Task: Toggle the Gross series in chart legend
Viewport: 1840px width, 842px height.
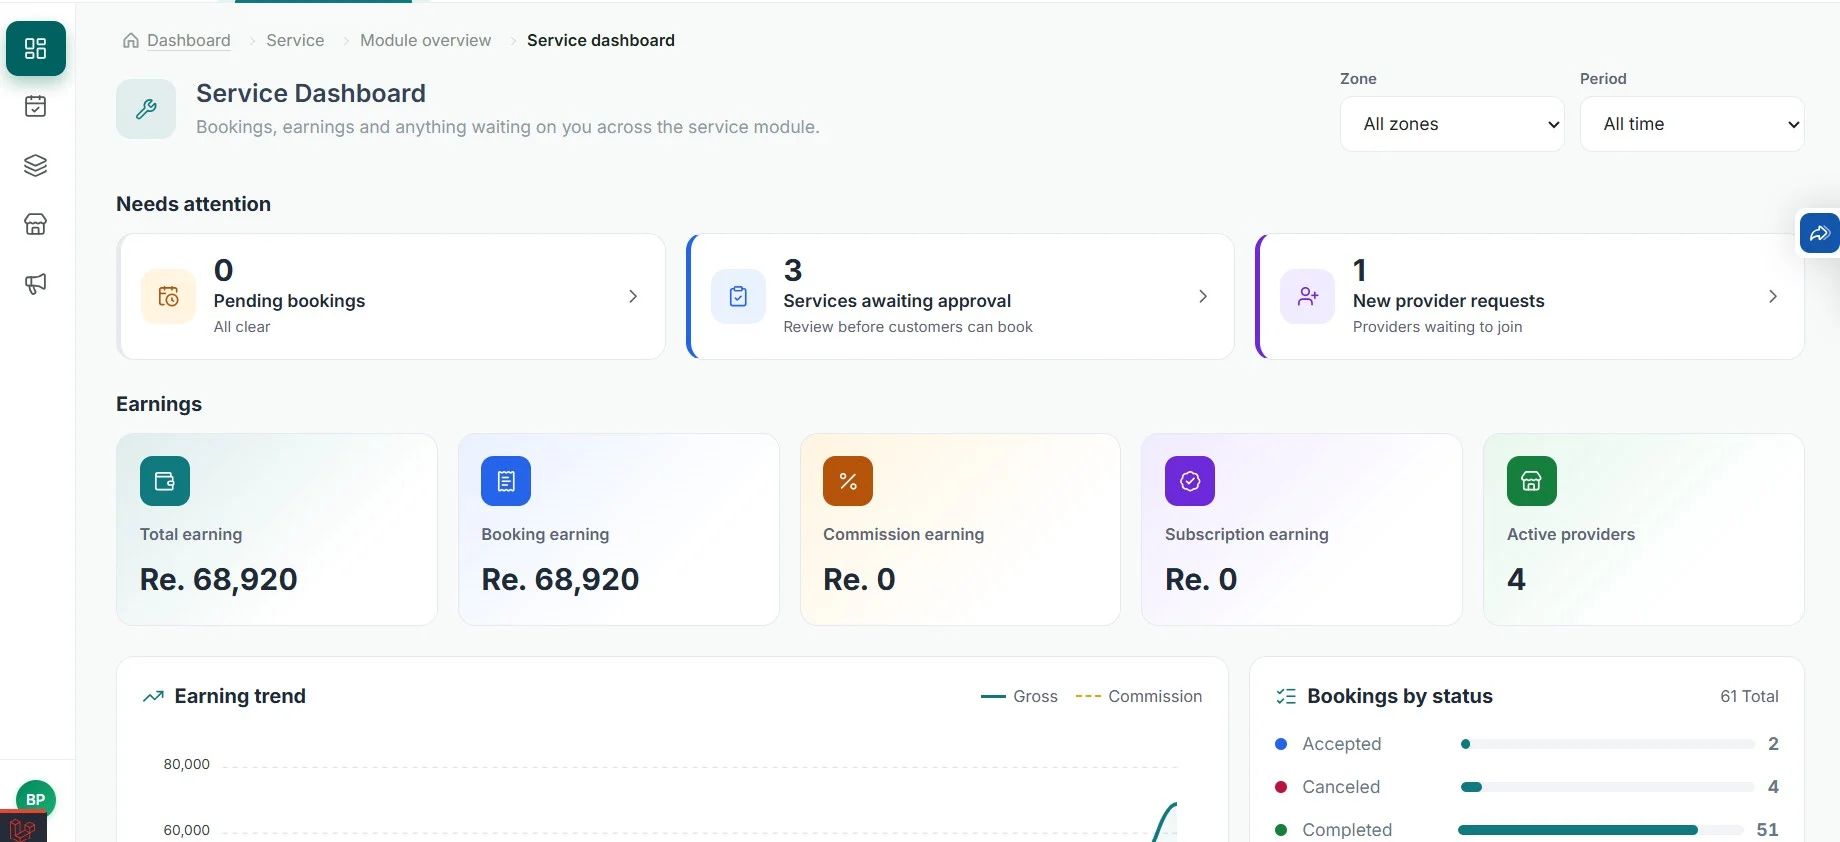Action: coord(1019,696)
